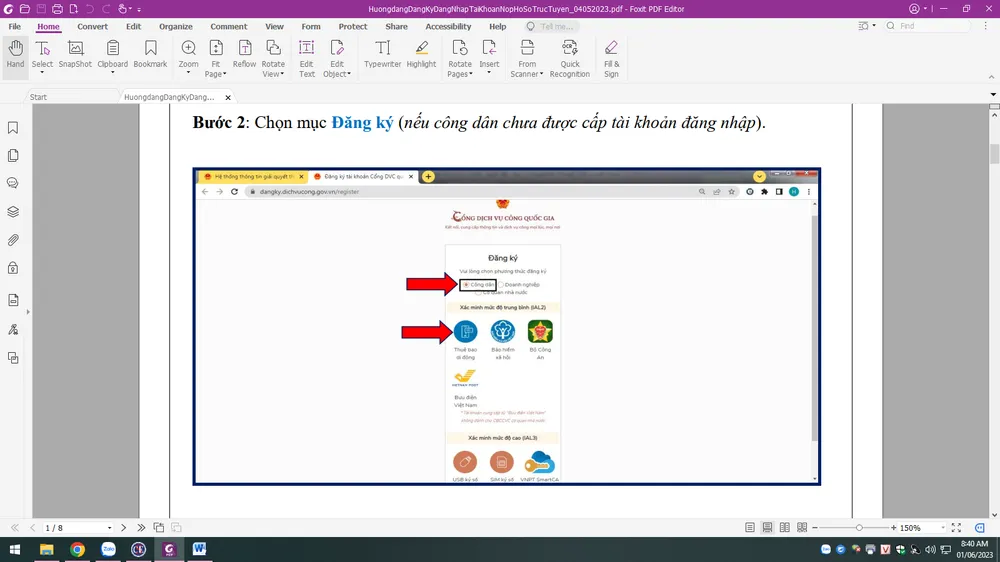1000x562 pixels.
Task: Go to next page arrow
Action: (123, 527)
